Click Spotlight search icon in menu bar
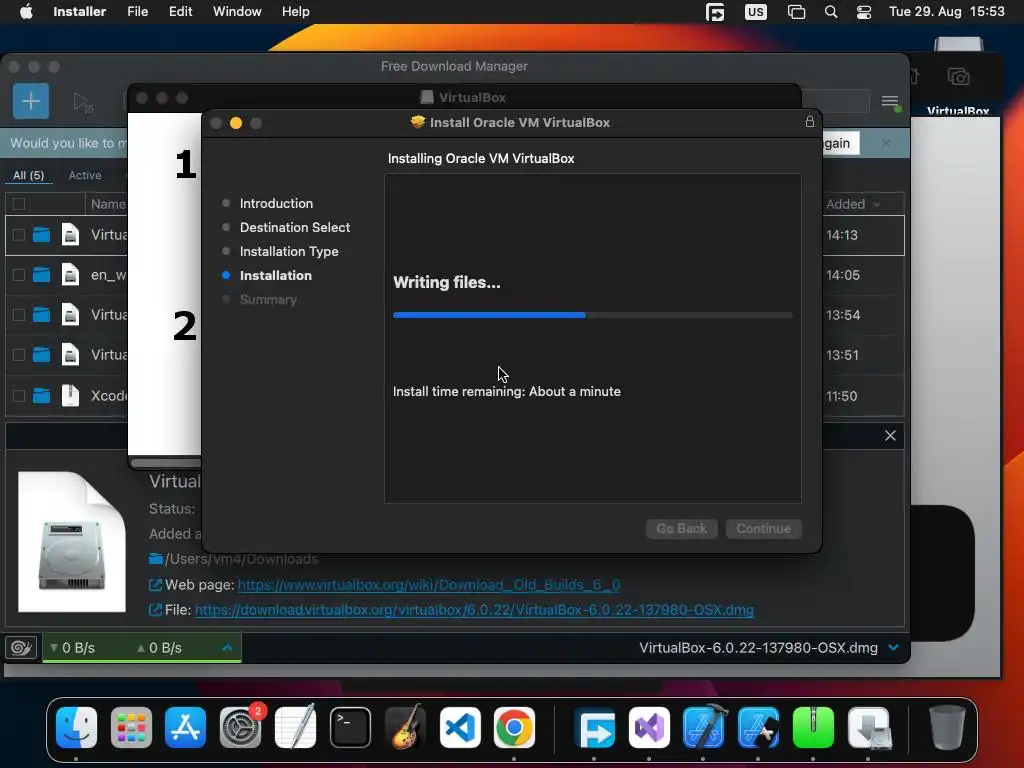Viewport: 1024px width, 768px height. coord(831,12)
